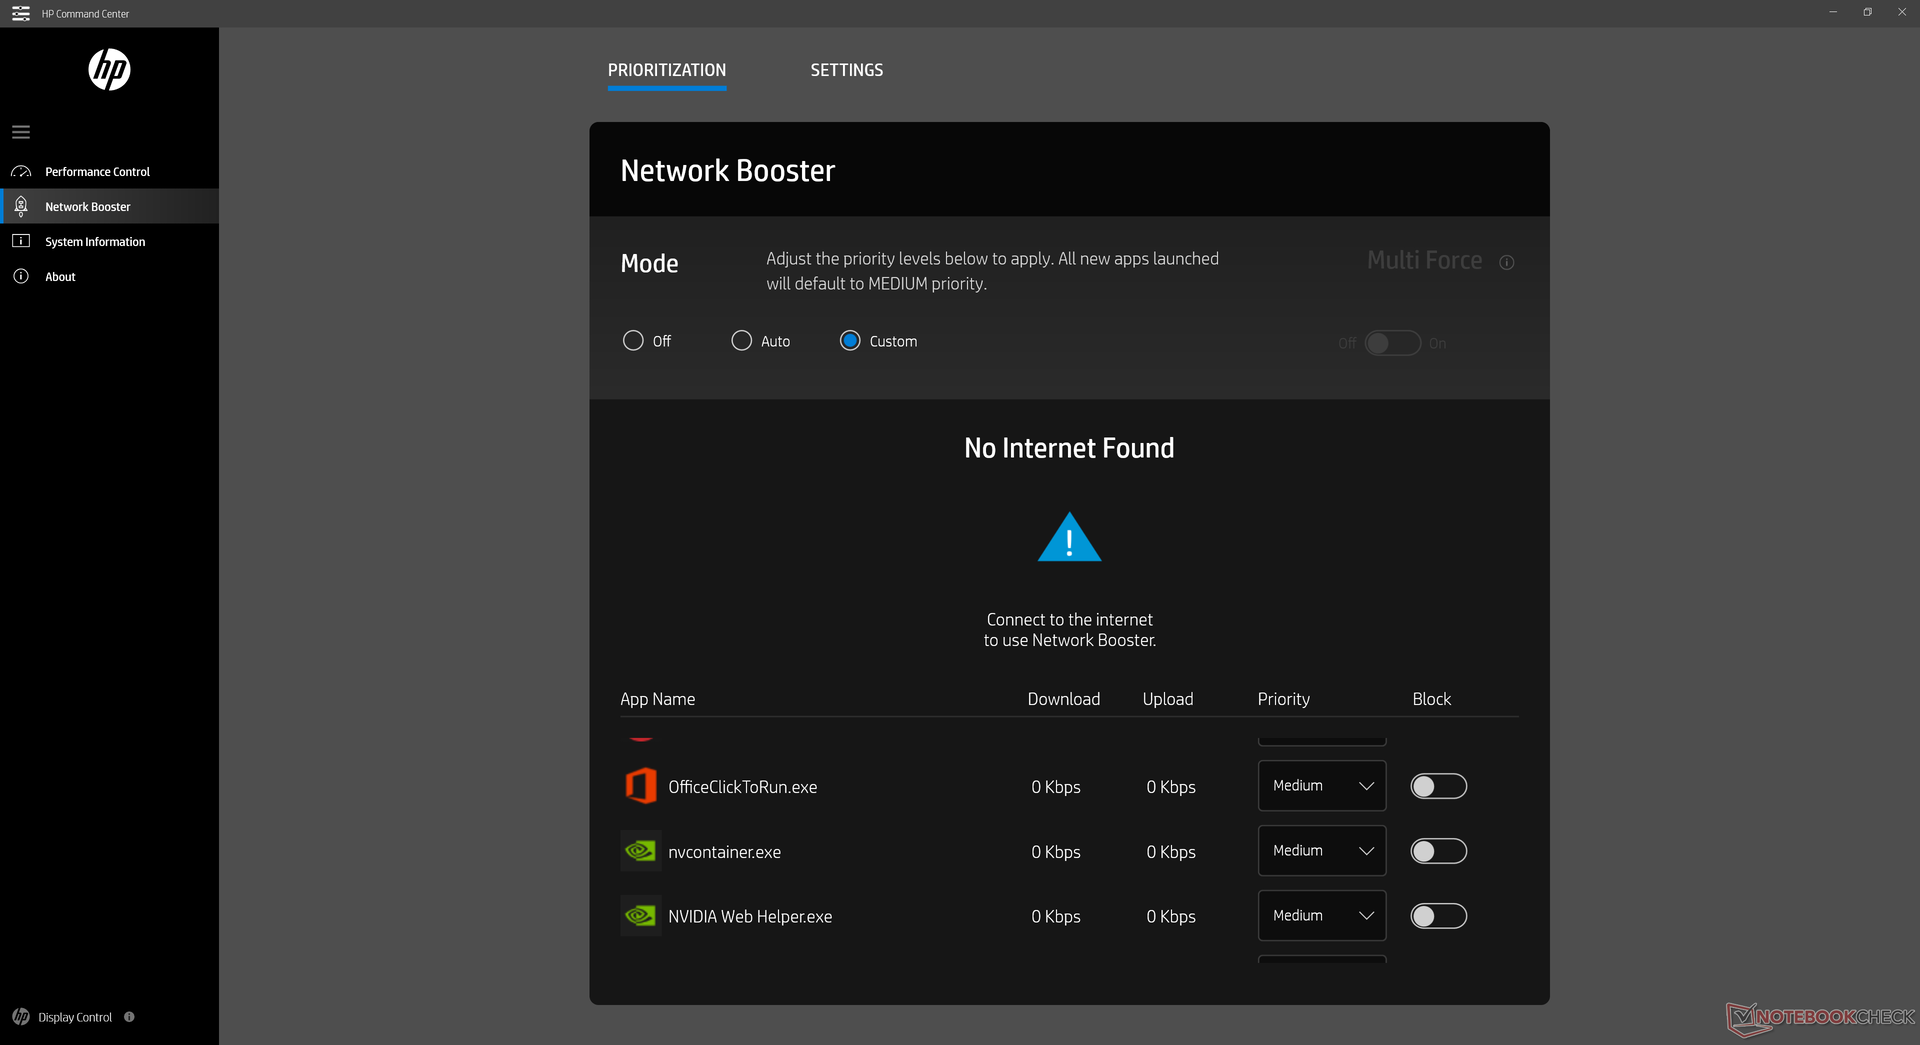Screen dimensions: 1920x1045
Task: Click the OfficeClickToRun.exe app icon
Action: tap(640, 786)
